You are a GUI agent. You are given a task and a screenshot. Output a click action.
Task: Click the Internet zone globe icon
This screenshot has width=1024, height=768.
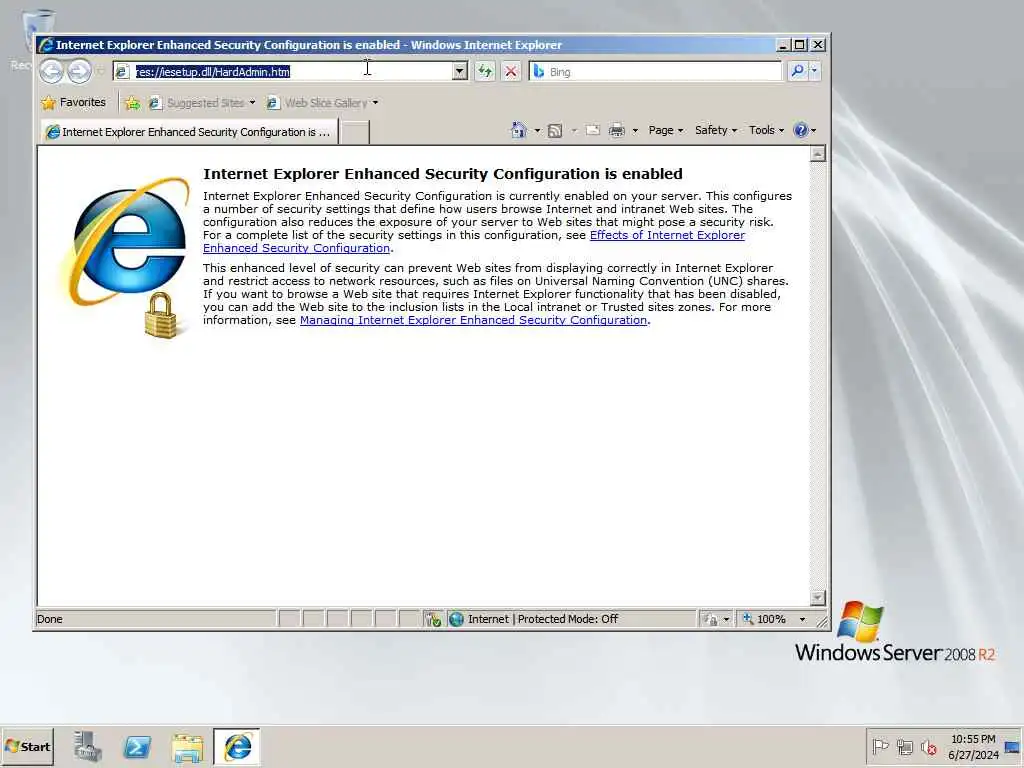[x=456, y=619]
